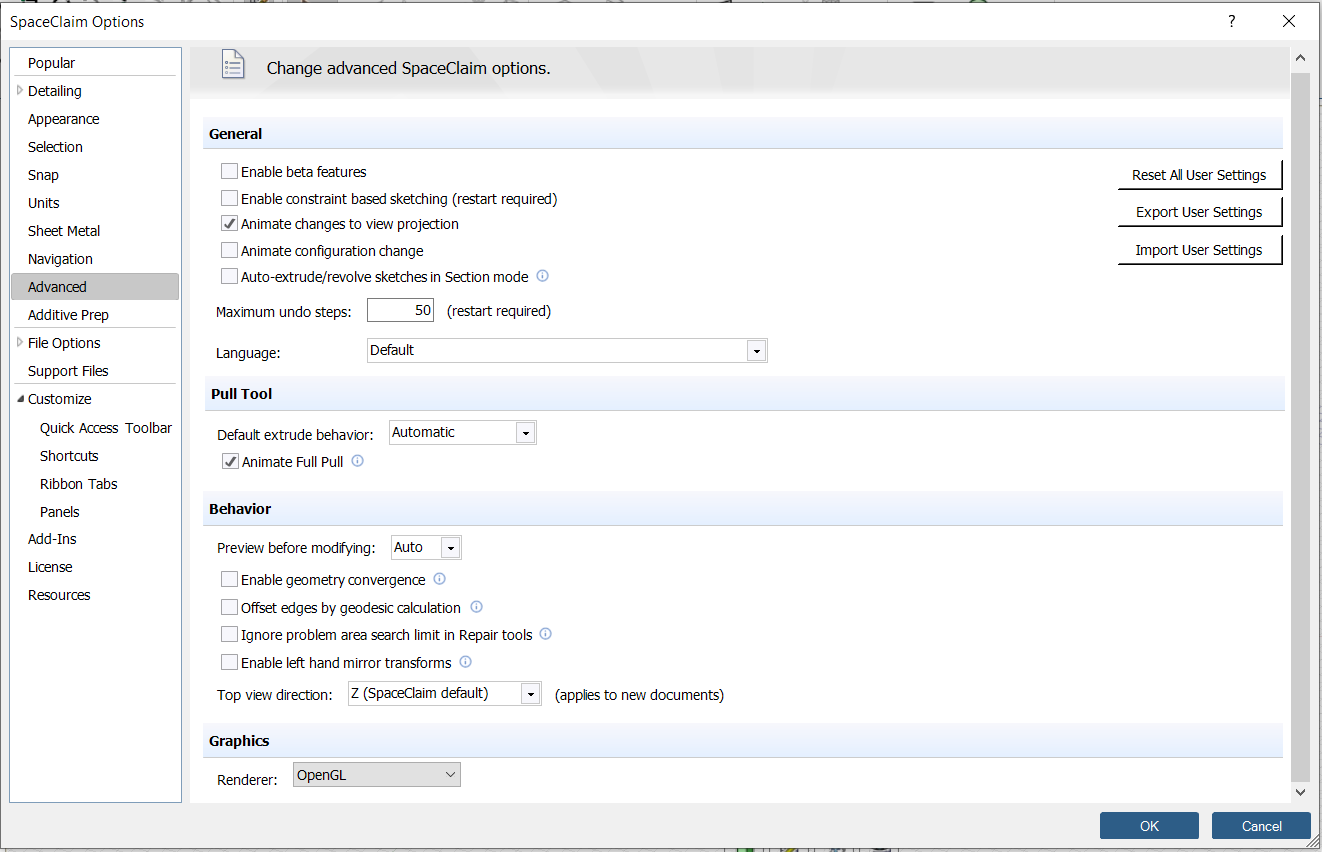Click the vertical scrollbar down arrow
Screen dimensions: 1322x852
click(x=1300, y=792)
